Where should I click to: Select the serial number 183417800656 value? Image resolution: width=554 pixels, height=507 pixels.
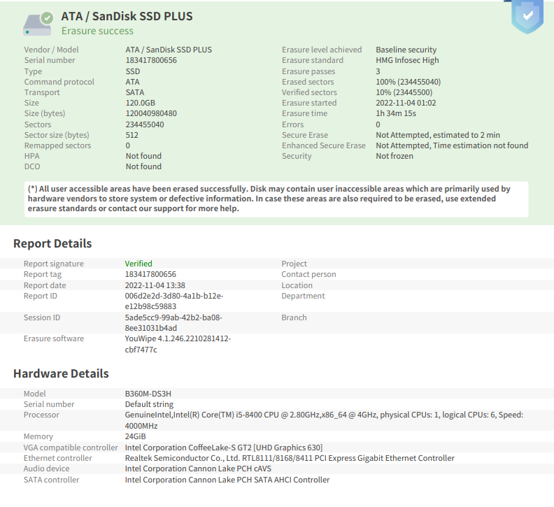click(x=151, y=60)
